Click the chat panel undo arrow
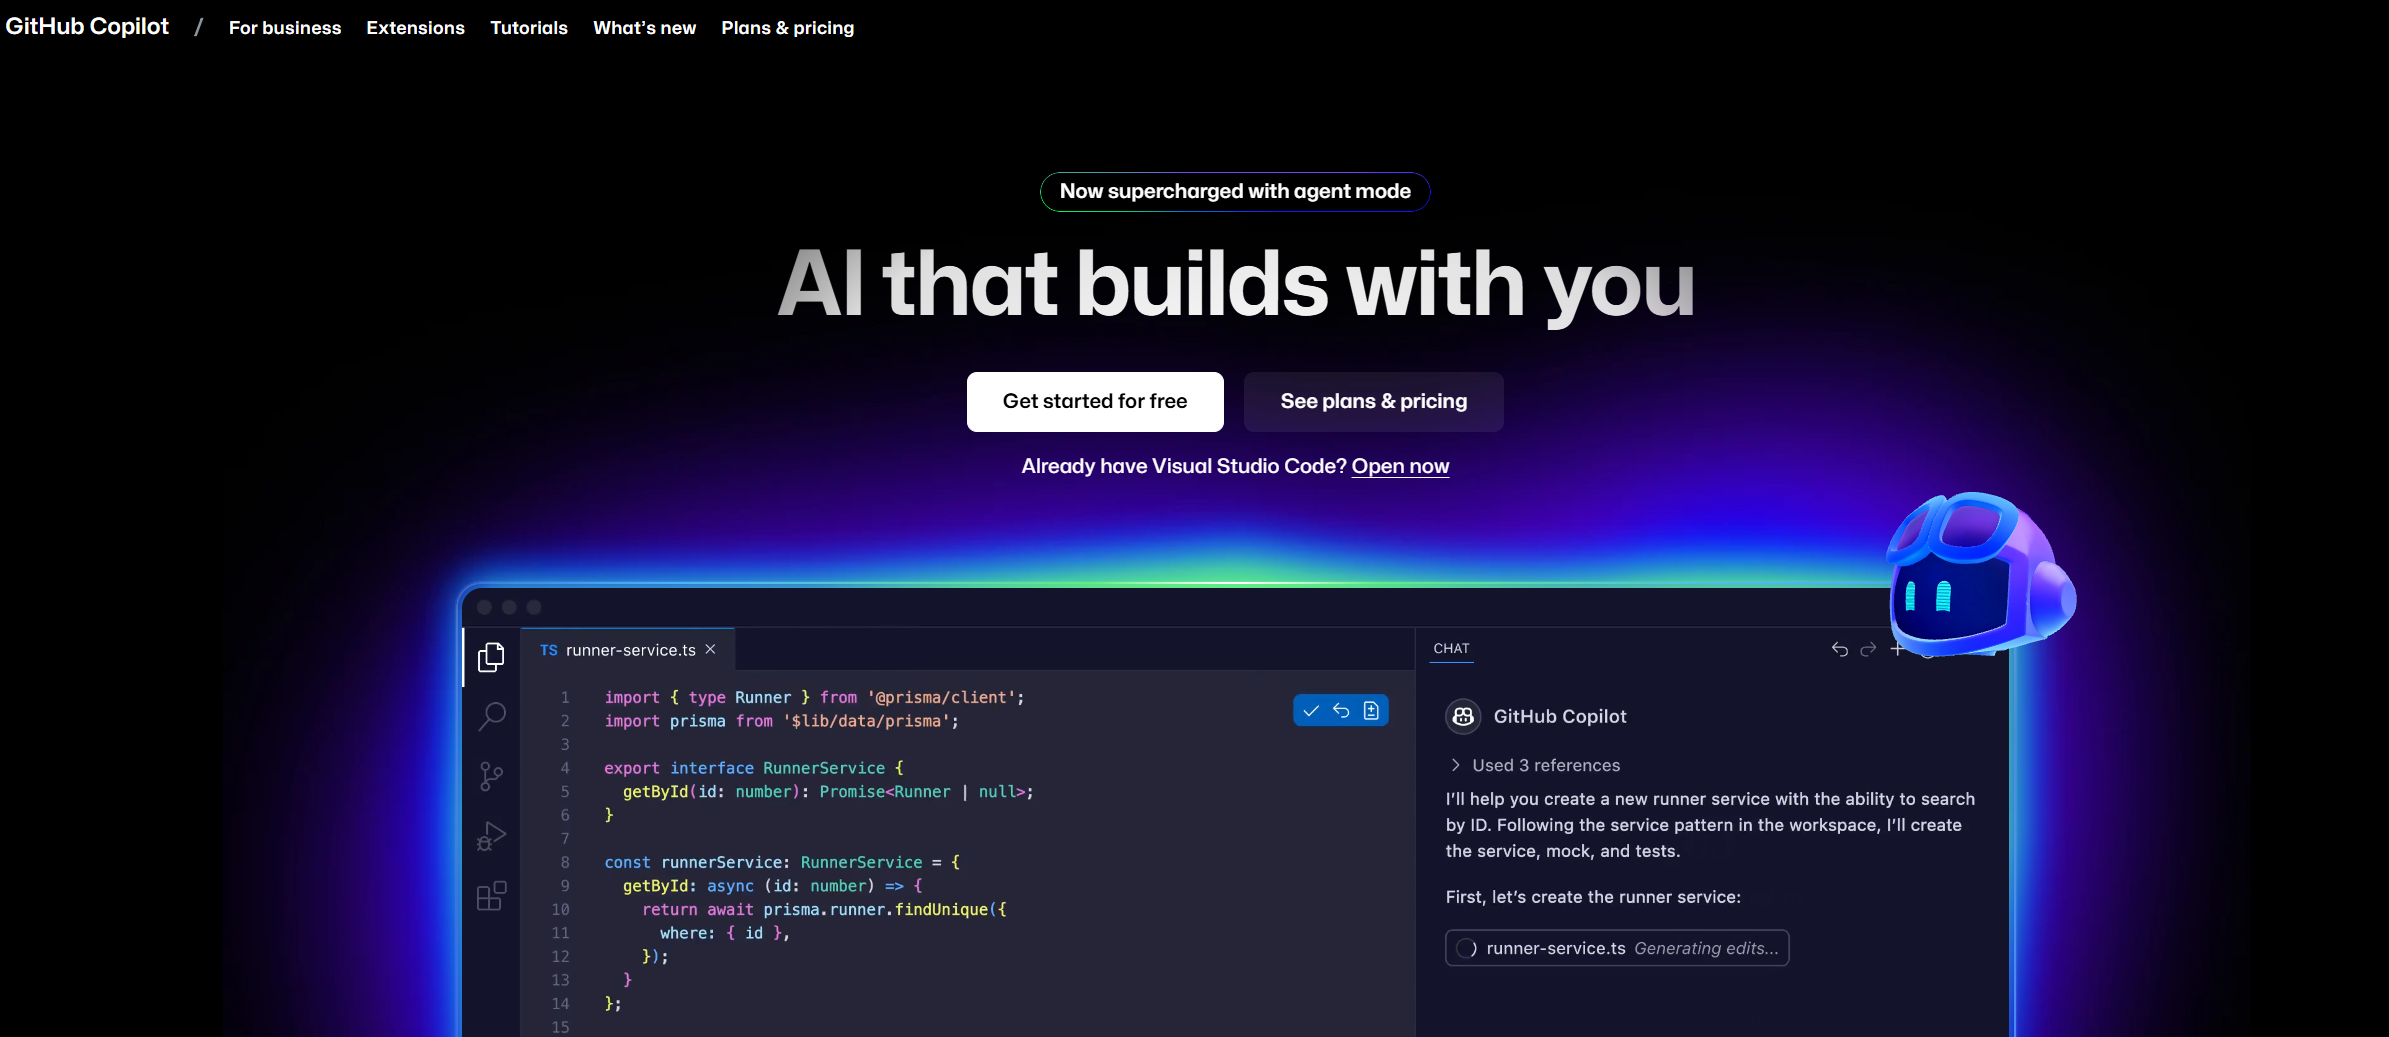This screenshot has height=1037, width=2389. [x=1839, y=650]
